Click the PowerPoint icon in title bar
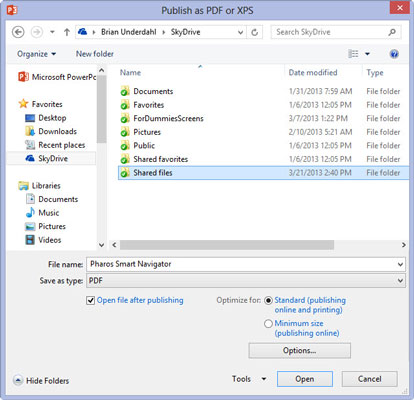Screen dimensions: 414x400 (12, 10)
